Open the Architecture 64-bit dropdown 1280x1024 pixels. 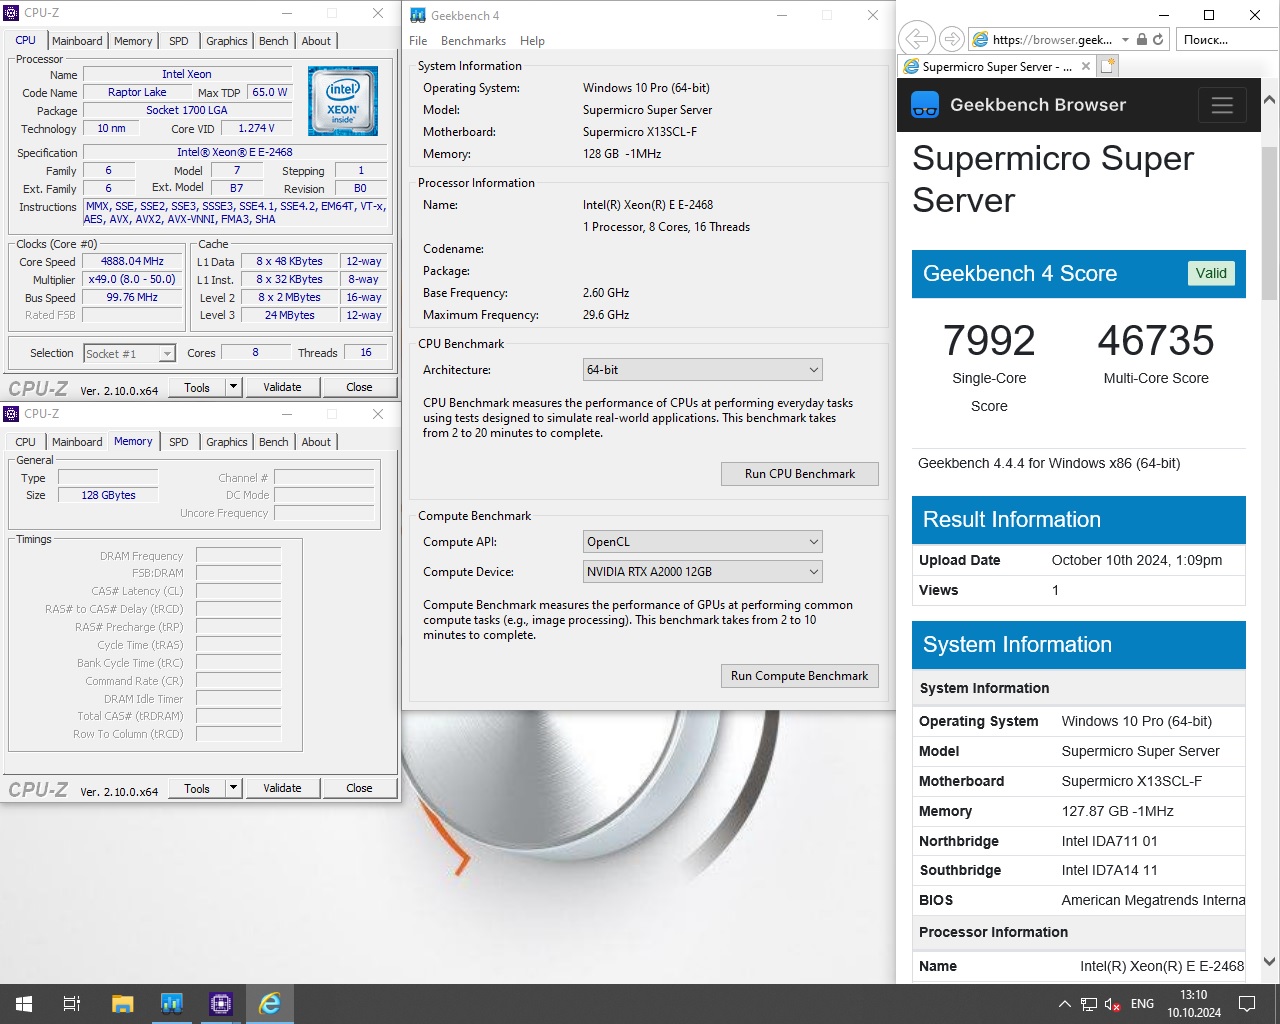coord(703,370)
